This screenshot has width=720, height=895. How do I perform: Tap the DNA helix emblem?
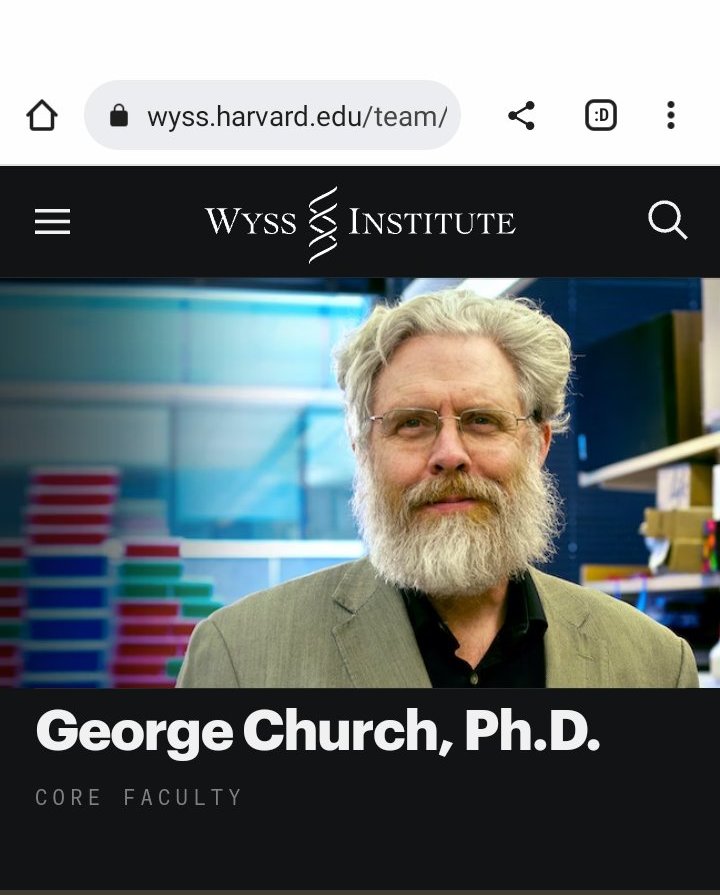(323, 224)
